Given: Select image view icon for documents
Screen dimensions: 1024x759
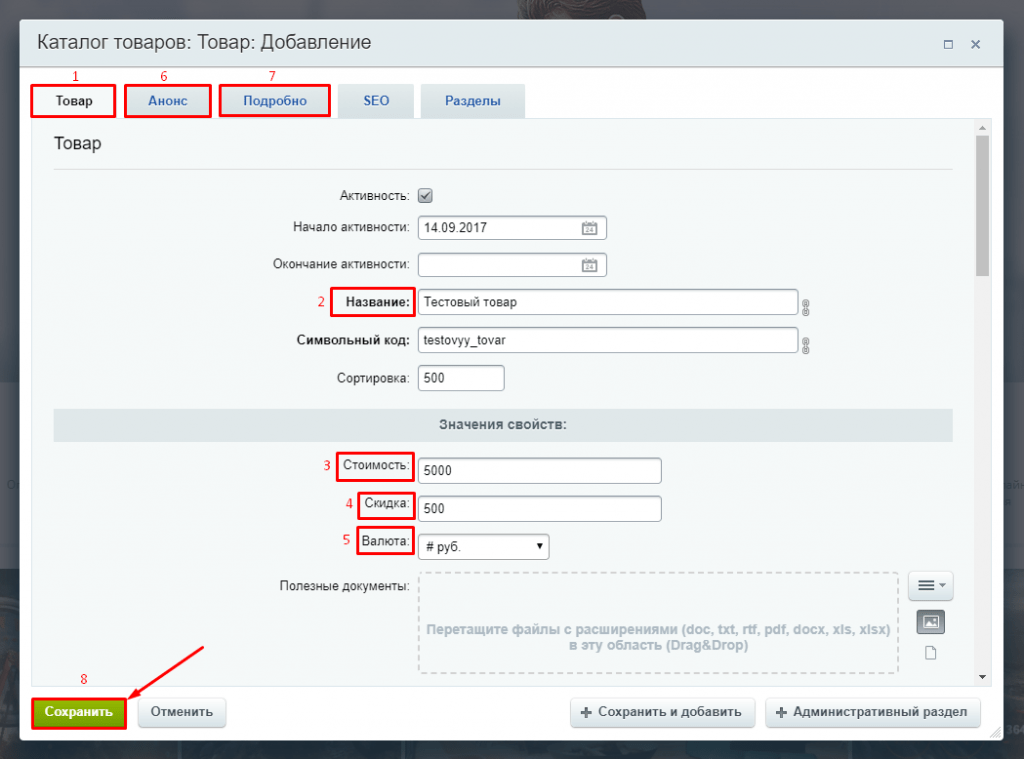Looking at the screenshot, I should 930,622.
